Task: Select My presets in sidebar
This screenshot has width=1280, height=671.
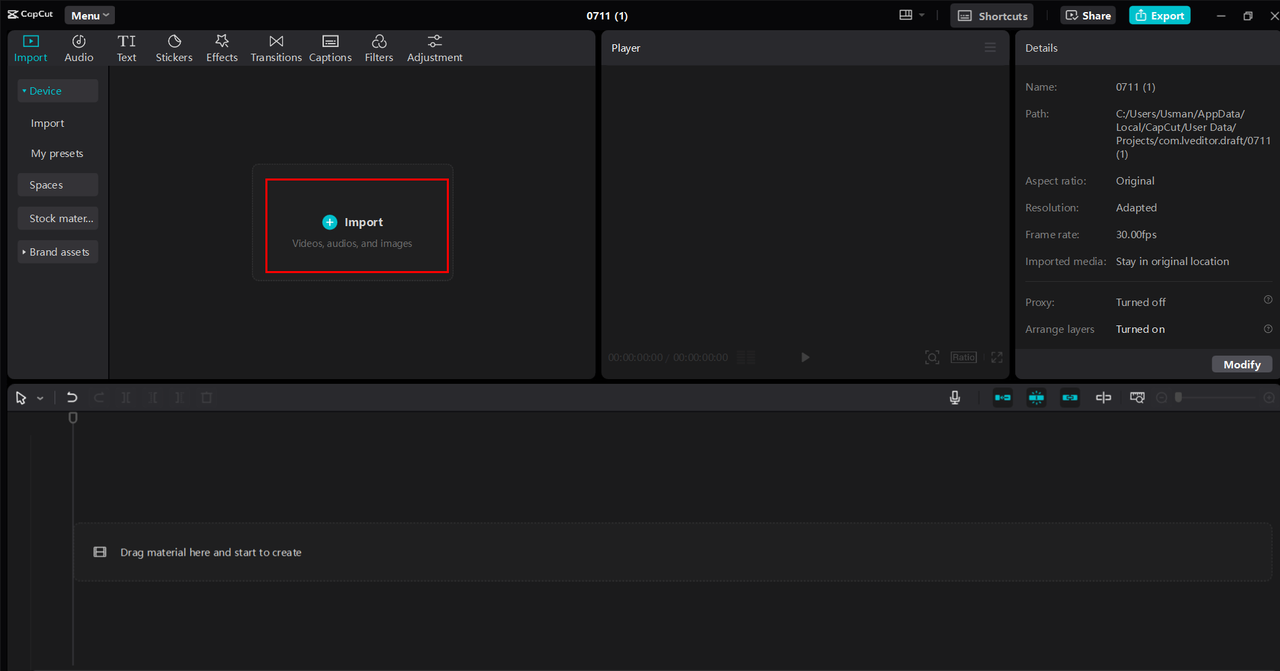Action: (57, 153)
